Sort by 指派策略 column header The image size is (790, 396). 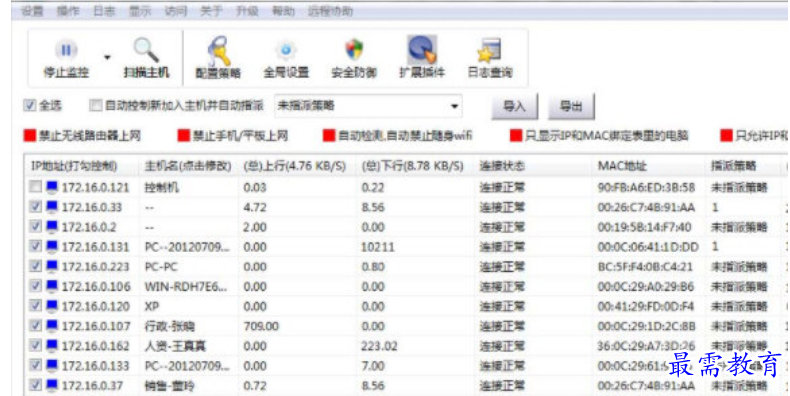pos(743,166)
